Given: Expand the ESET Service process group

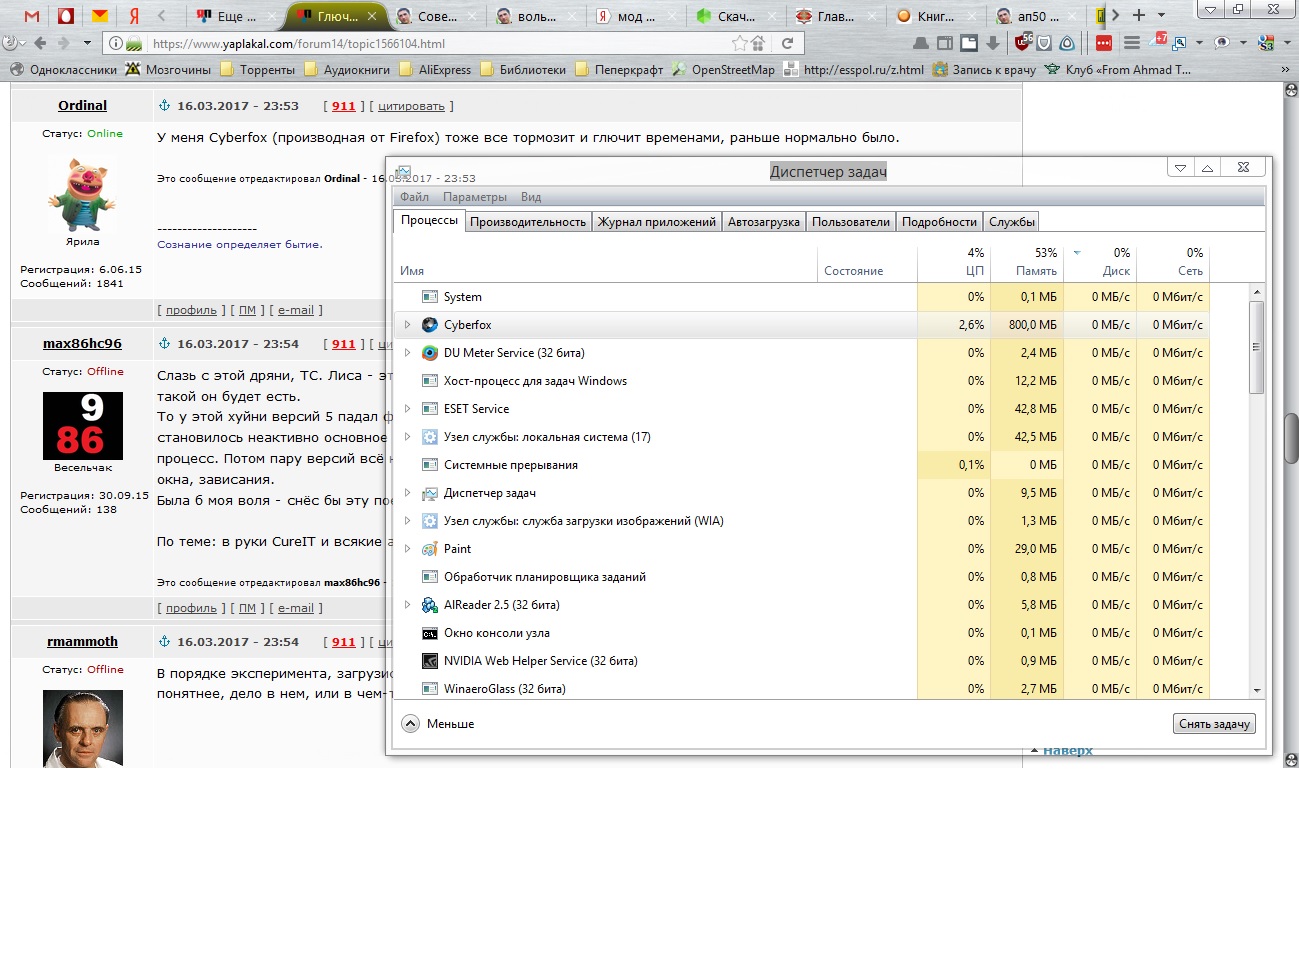Looking at the screenshot, I should click(x=407, y=409).
